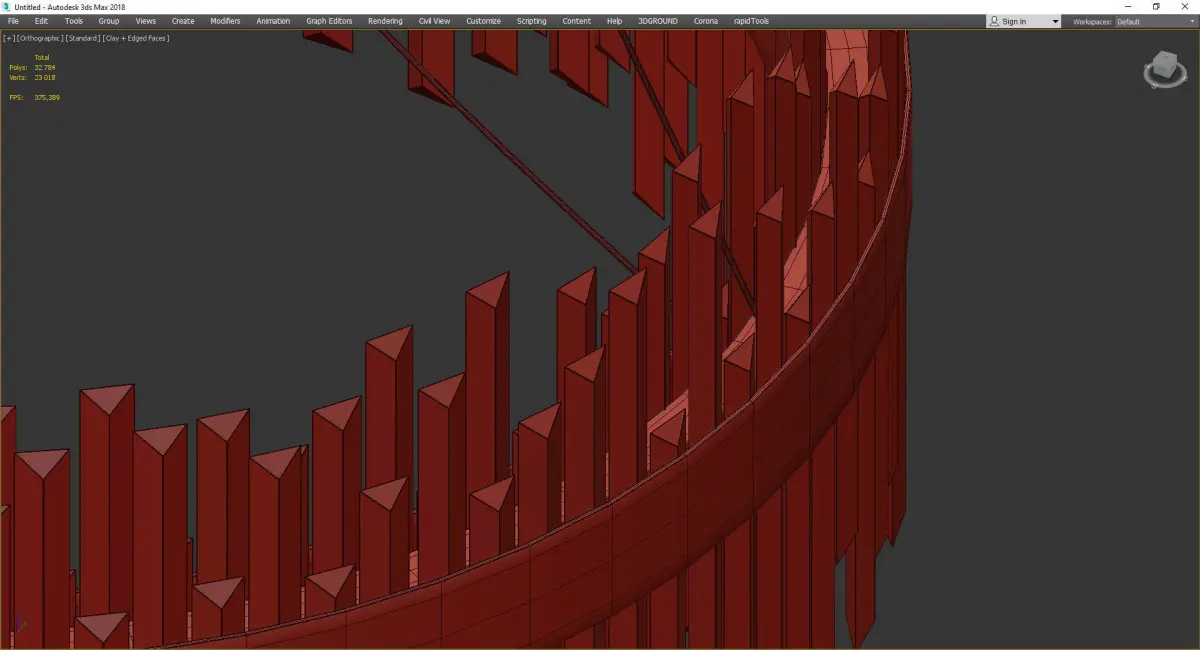
Task: Close the 3ds Max window
Action: pos(1185,6)
